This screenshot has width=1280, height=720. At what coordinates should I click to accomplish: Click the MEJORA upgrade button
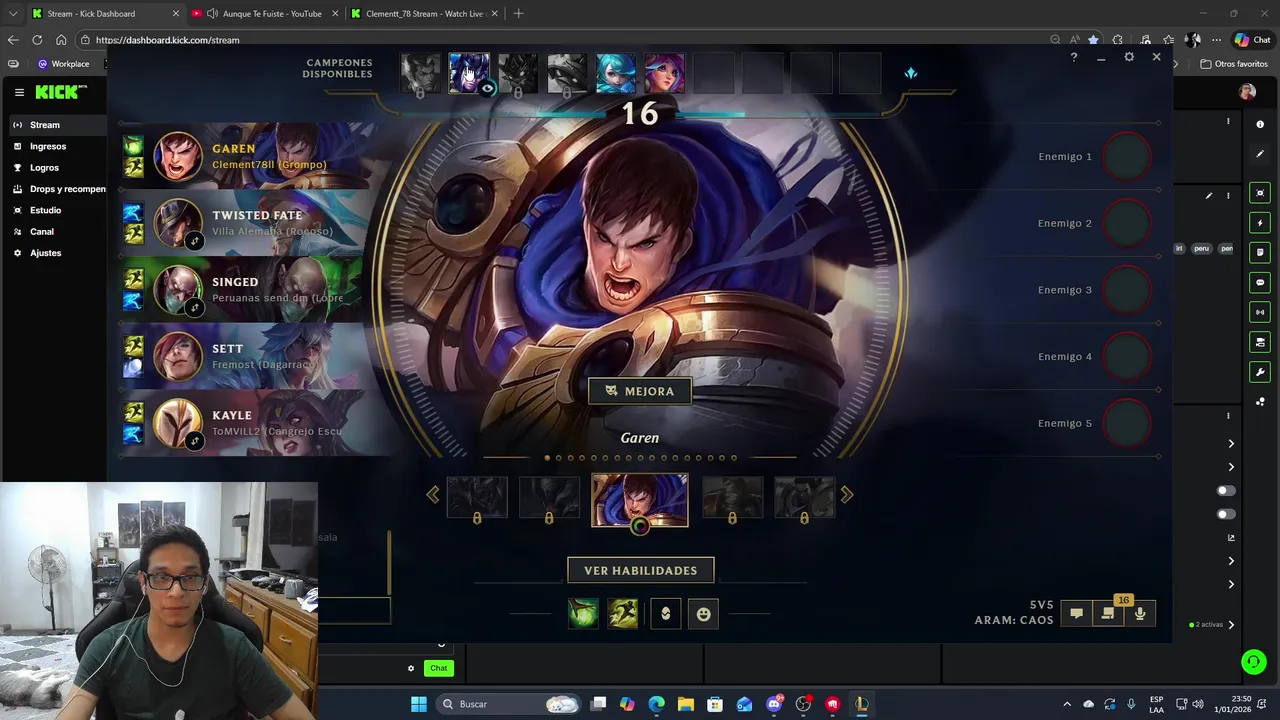click(x=640, y=391)
